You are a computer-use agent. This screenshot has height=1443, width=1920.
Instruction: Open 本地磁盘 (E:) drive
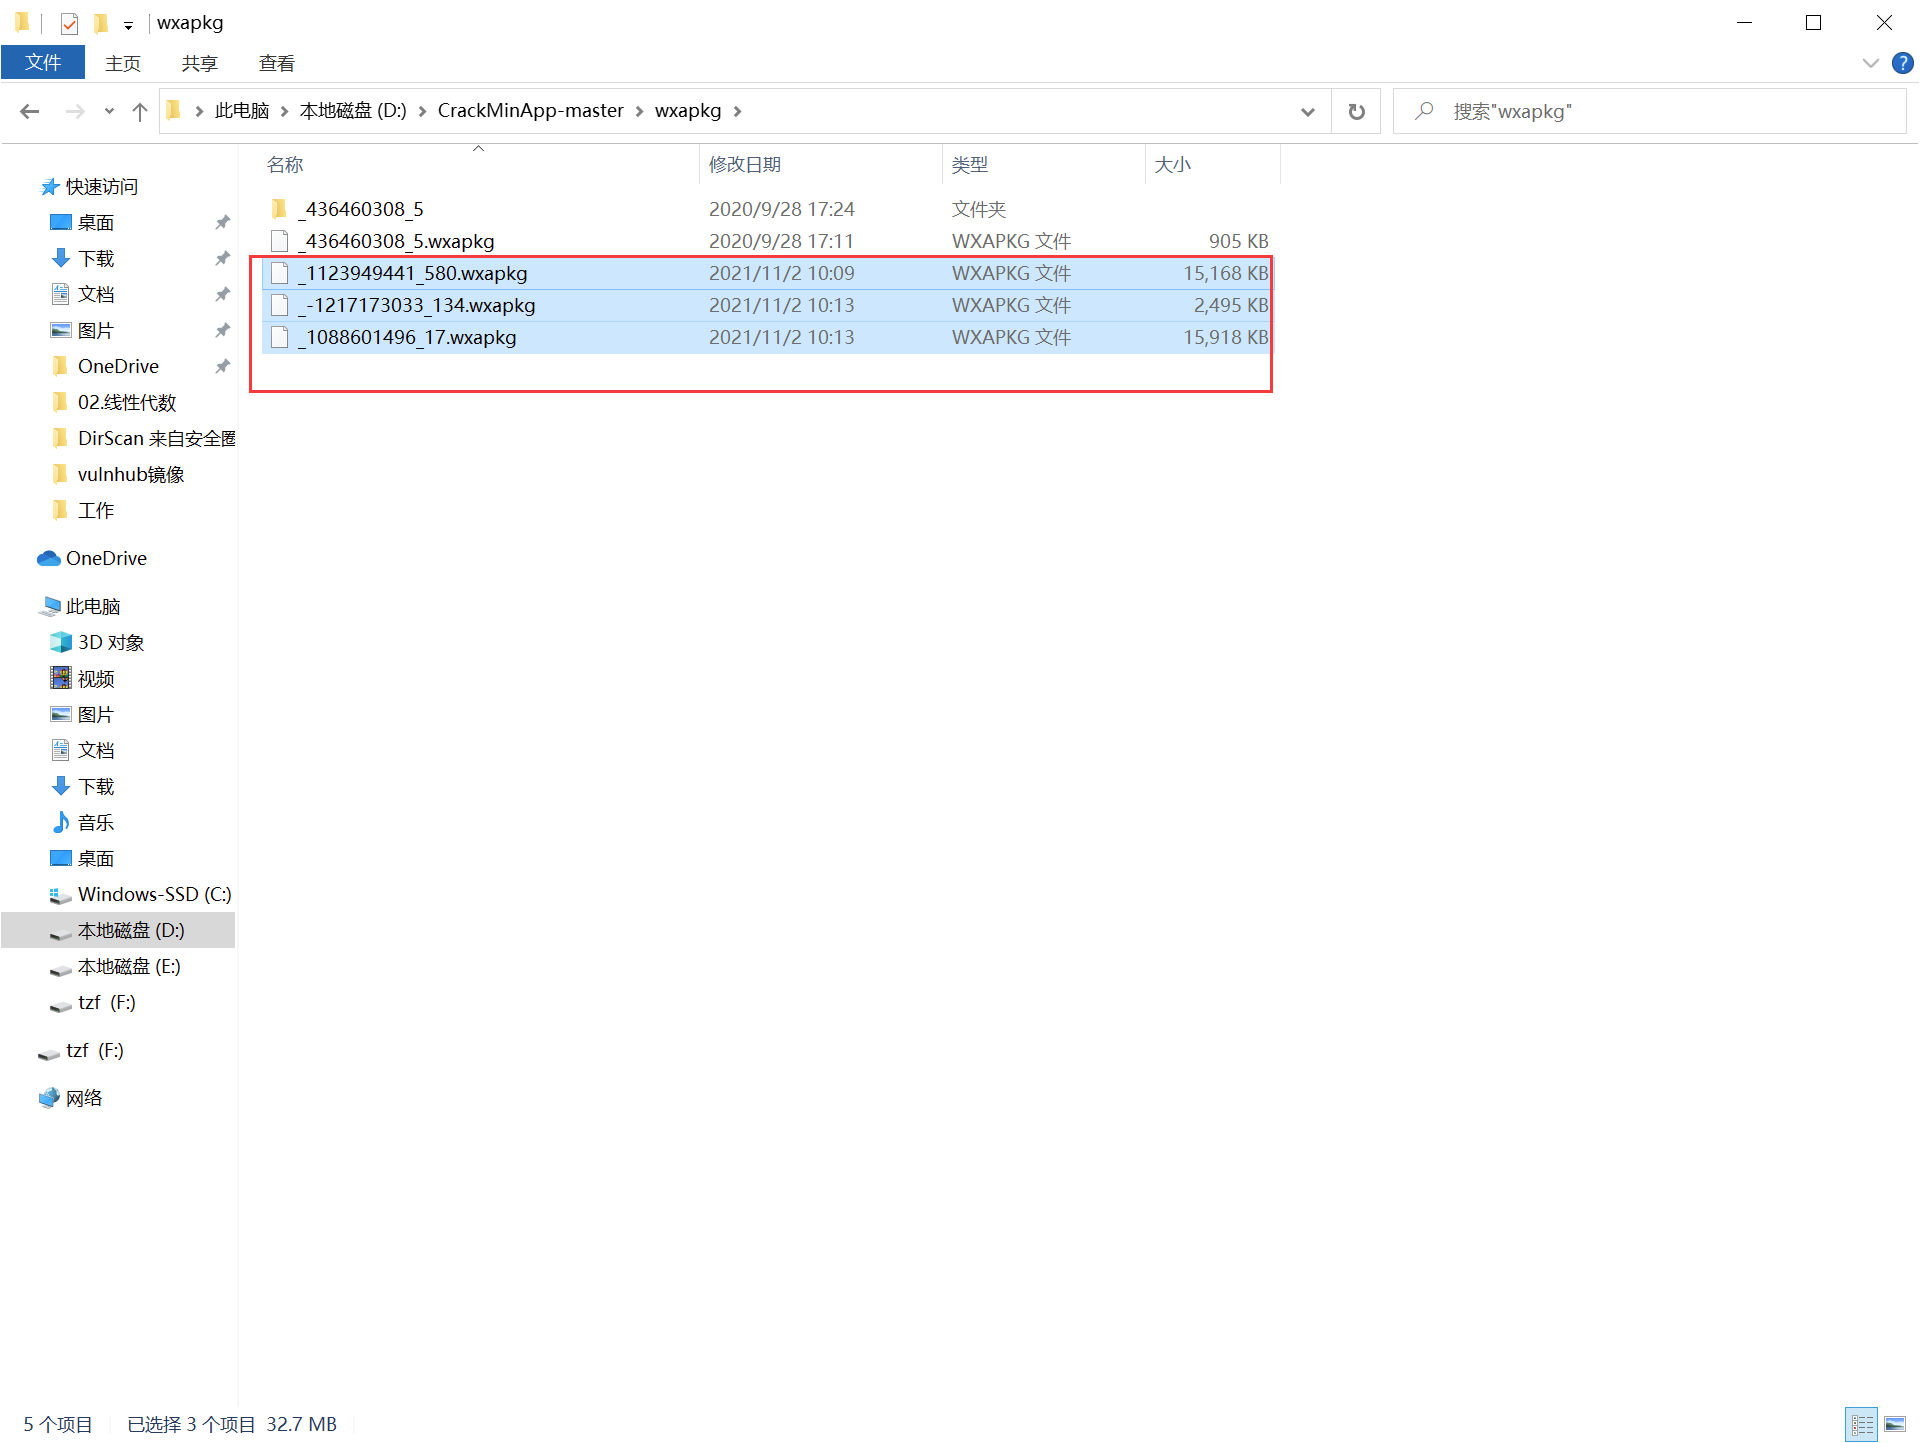pos(128,967)
